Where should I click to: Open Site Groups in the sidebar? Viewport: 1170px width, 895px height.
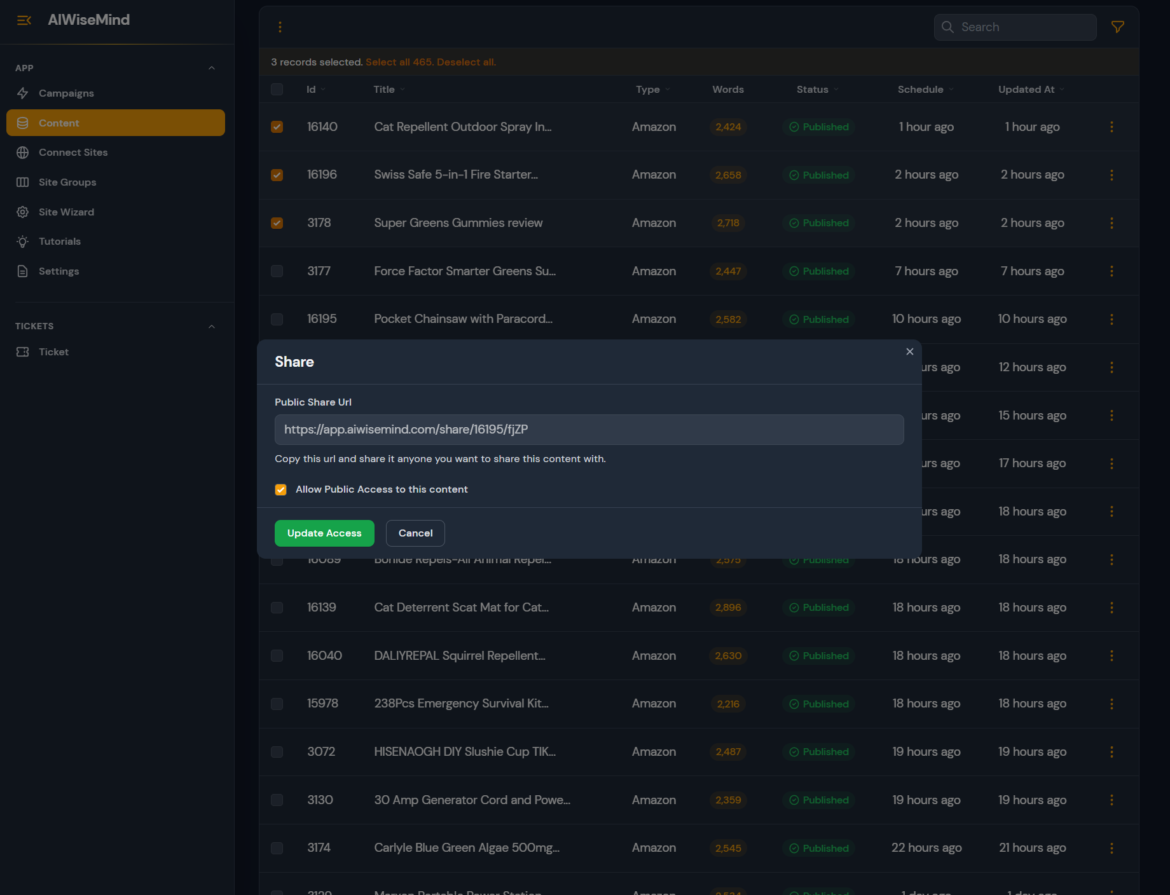pos(67,183)
